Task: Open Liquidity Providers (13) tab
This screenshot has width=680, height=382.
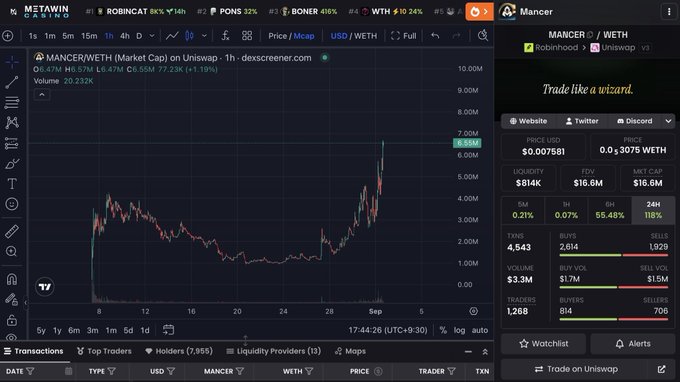Action: pyautogui.click(x=274, y=351)
